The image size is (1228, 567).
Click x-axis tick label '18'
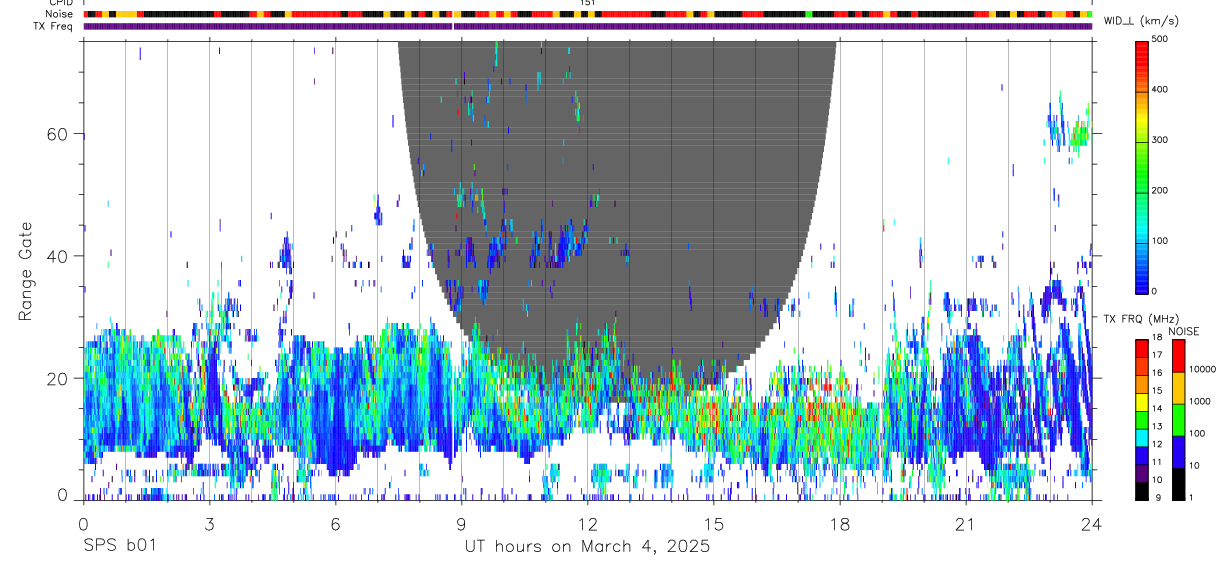point(839,523)
